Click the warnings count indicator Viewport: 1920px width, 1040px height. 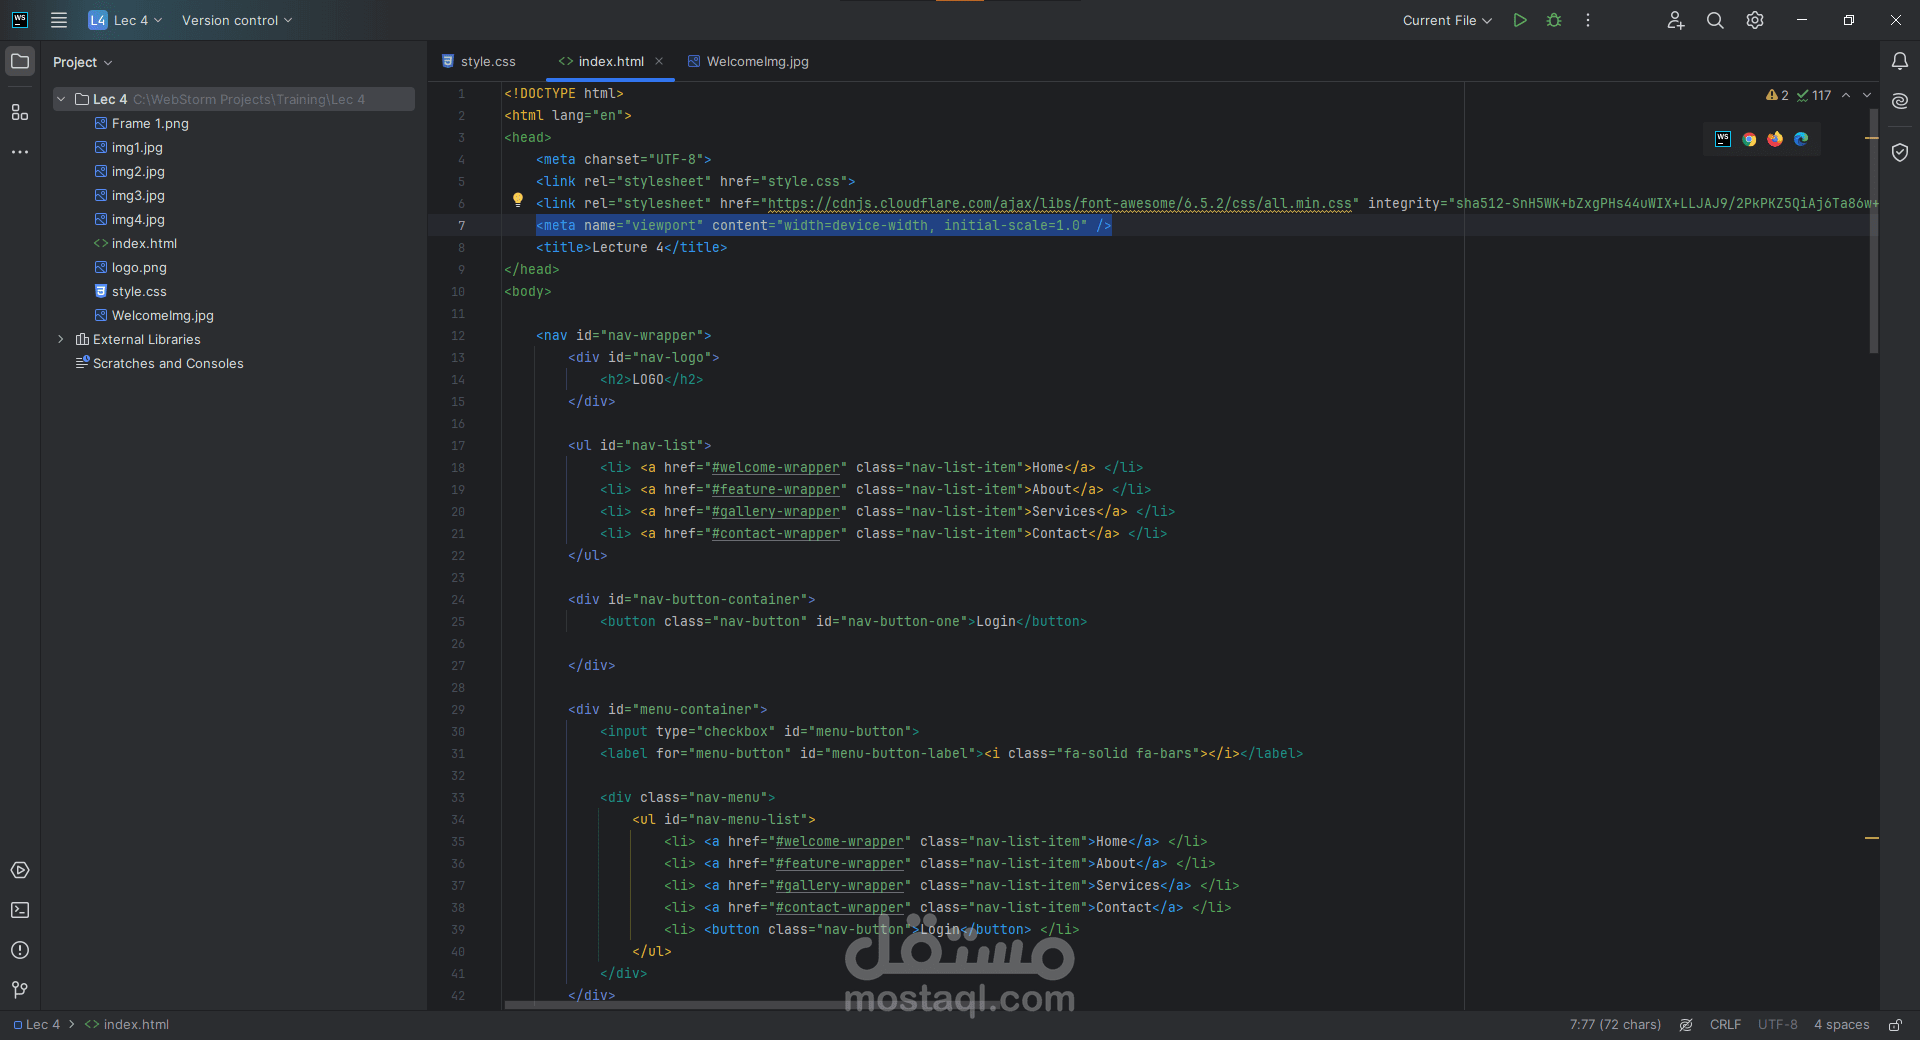pyautogui.click(x=1777, y=95)
